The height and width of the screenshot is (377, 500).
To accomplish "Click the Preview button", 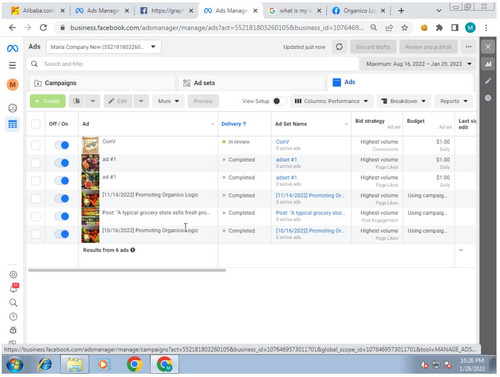I will click(203, 101).
